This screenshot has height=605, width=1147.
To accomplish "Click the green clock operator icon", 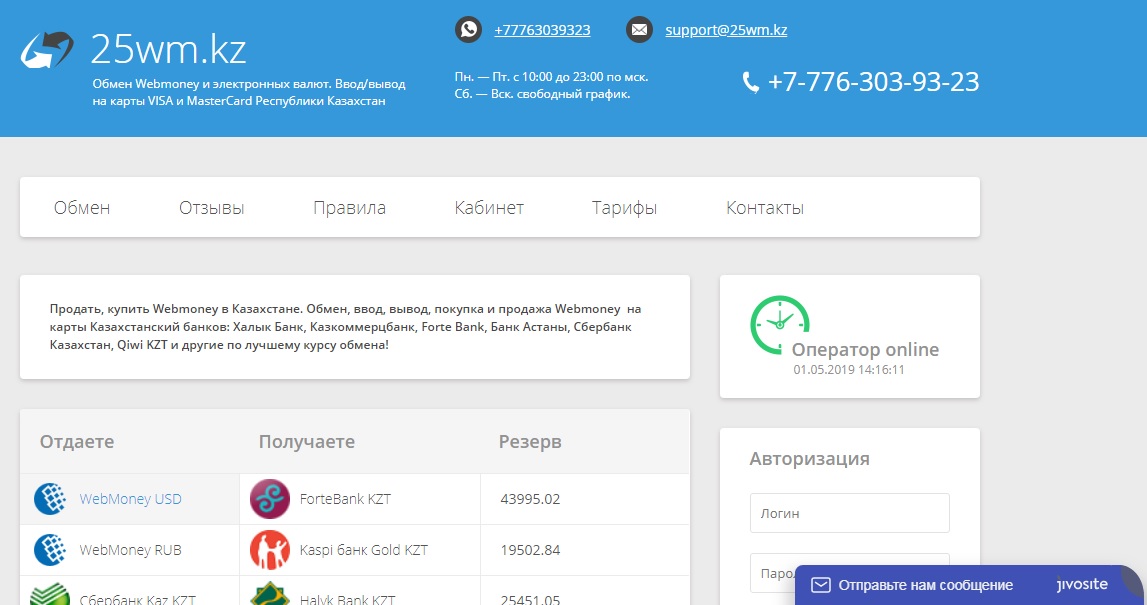I will (x=780, y=325).
